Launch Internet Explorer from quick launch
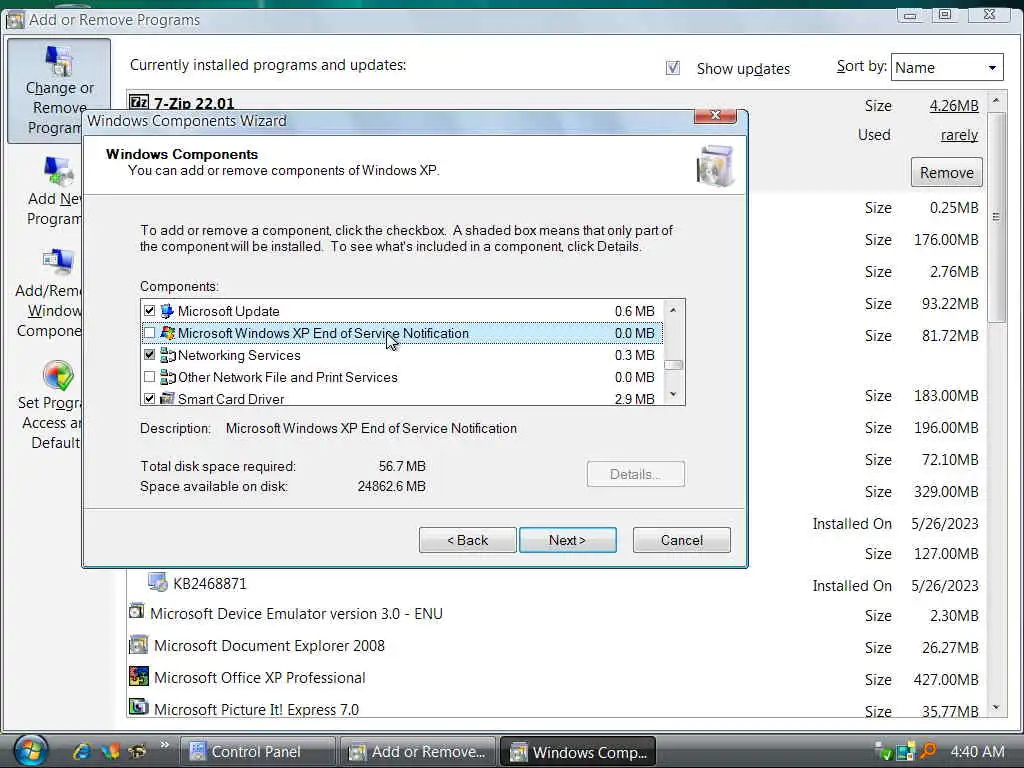 pos(81,752)
